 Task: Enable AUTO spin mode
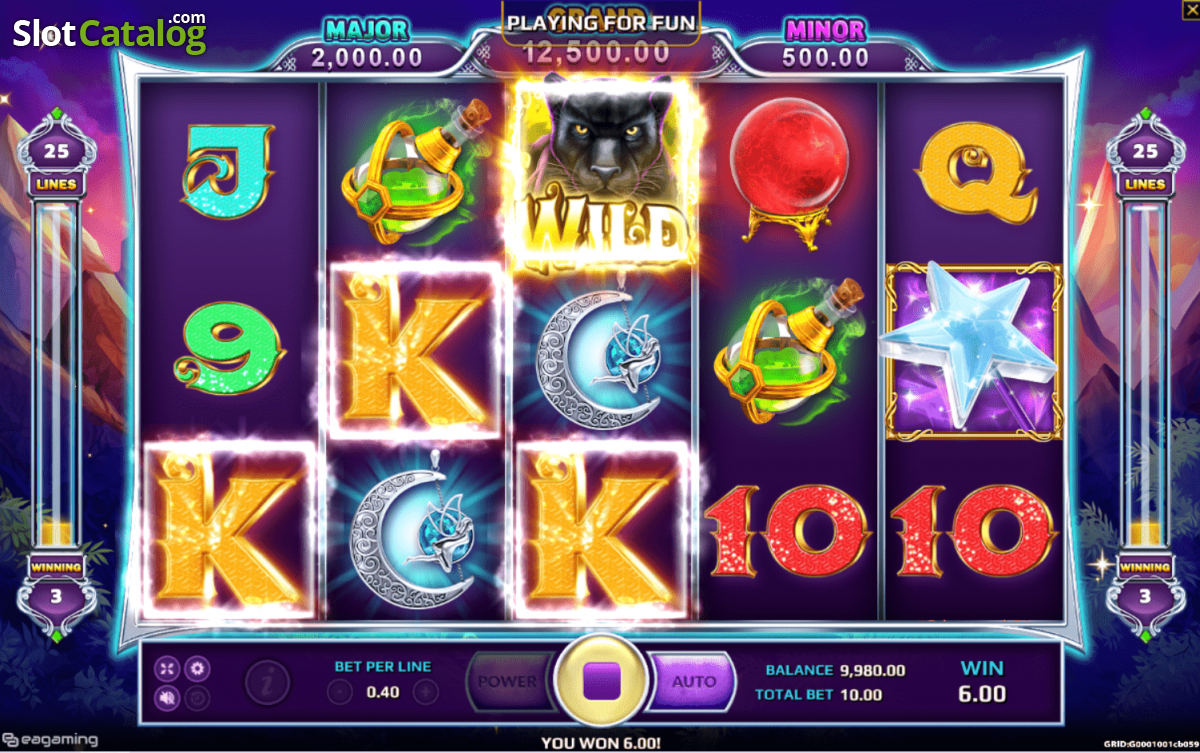tap(694, 682)
